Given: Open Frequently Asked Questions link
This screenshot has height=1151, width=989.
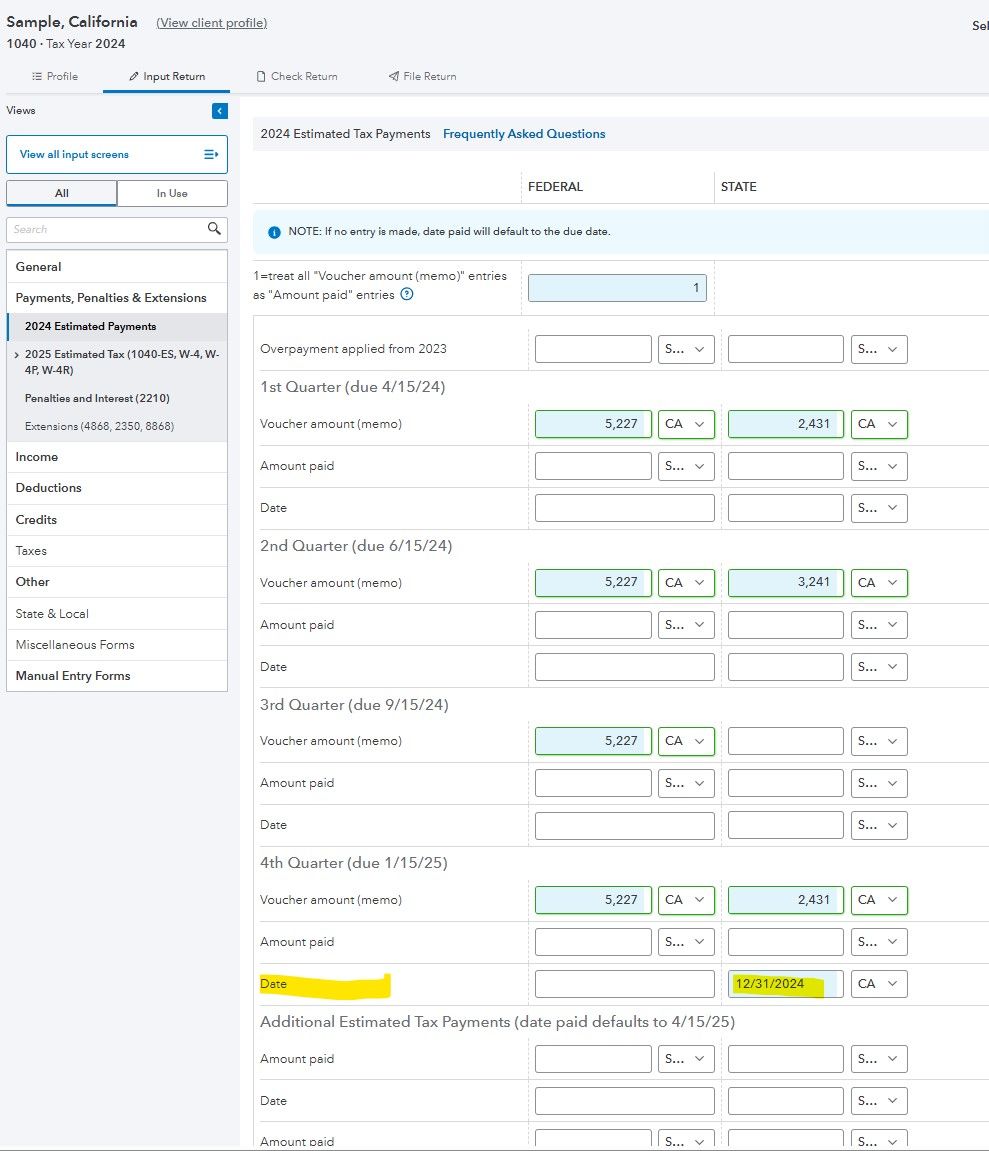Looking at the screenshot, I should [x=524, y=134].
